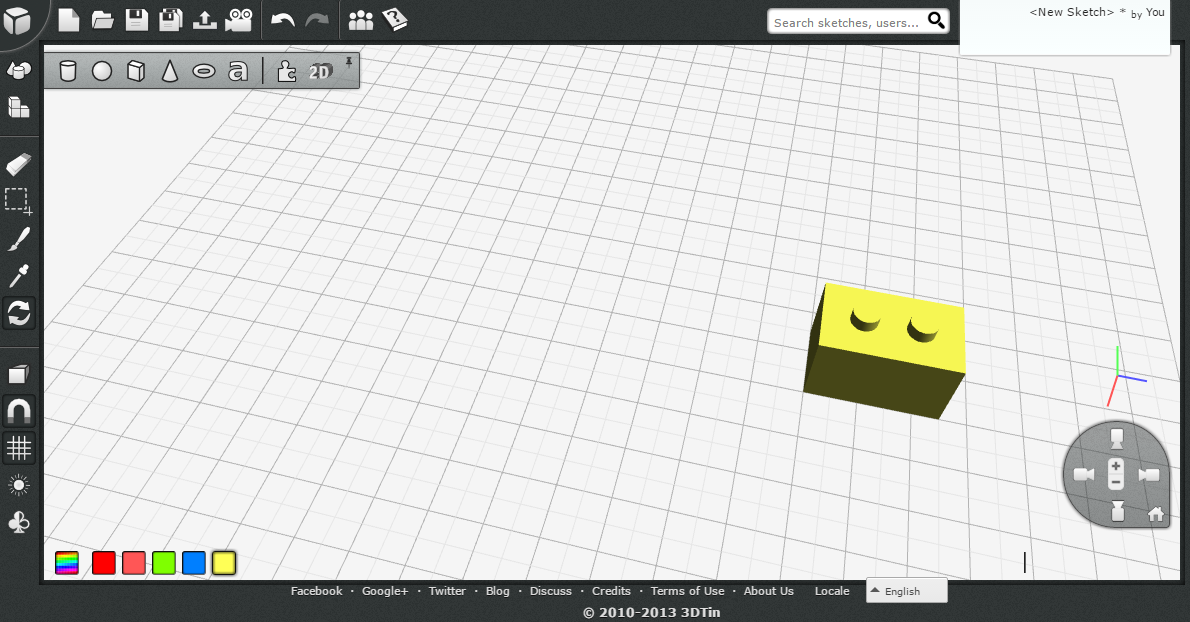Open the 2D extrude tool

[320, 71]
